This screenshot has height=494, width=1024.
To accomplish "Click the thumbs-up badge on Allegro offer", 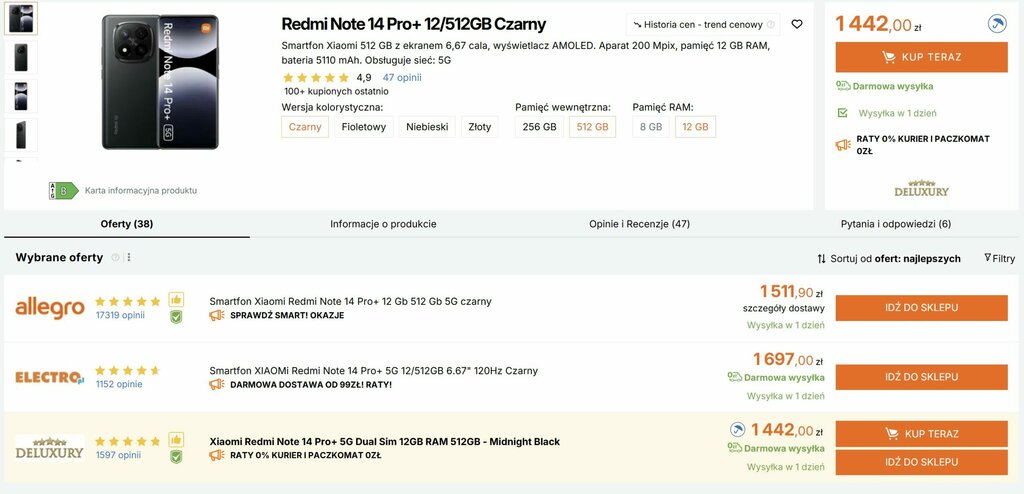I will (176, 299).
